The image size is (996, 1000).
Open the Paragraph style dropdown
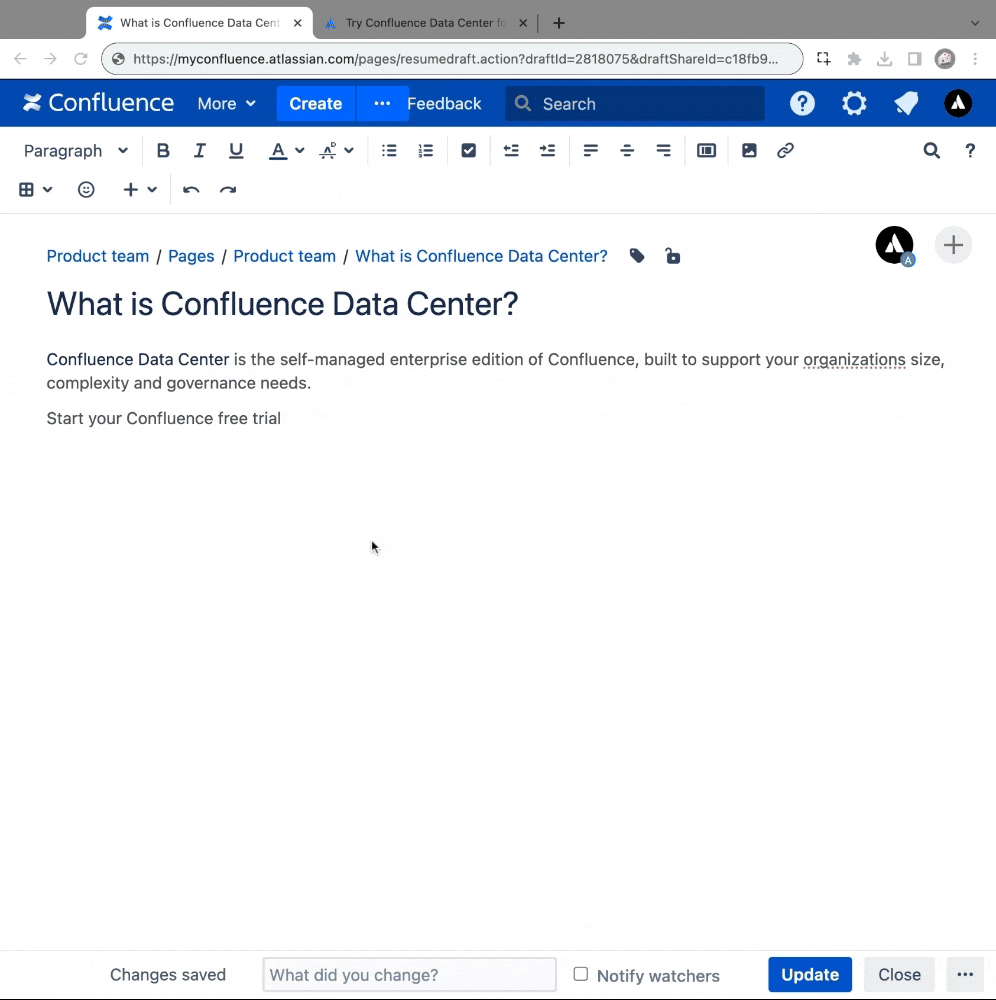tap(76, 151)
